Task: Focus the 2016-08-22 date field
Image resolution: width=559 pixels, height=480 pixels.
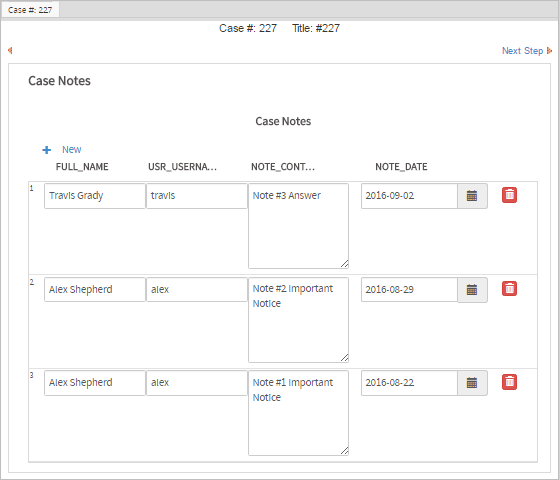Action: point(409,383)
